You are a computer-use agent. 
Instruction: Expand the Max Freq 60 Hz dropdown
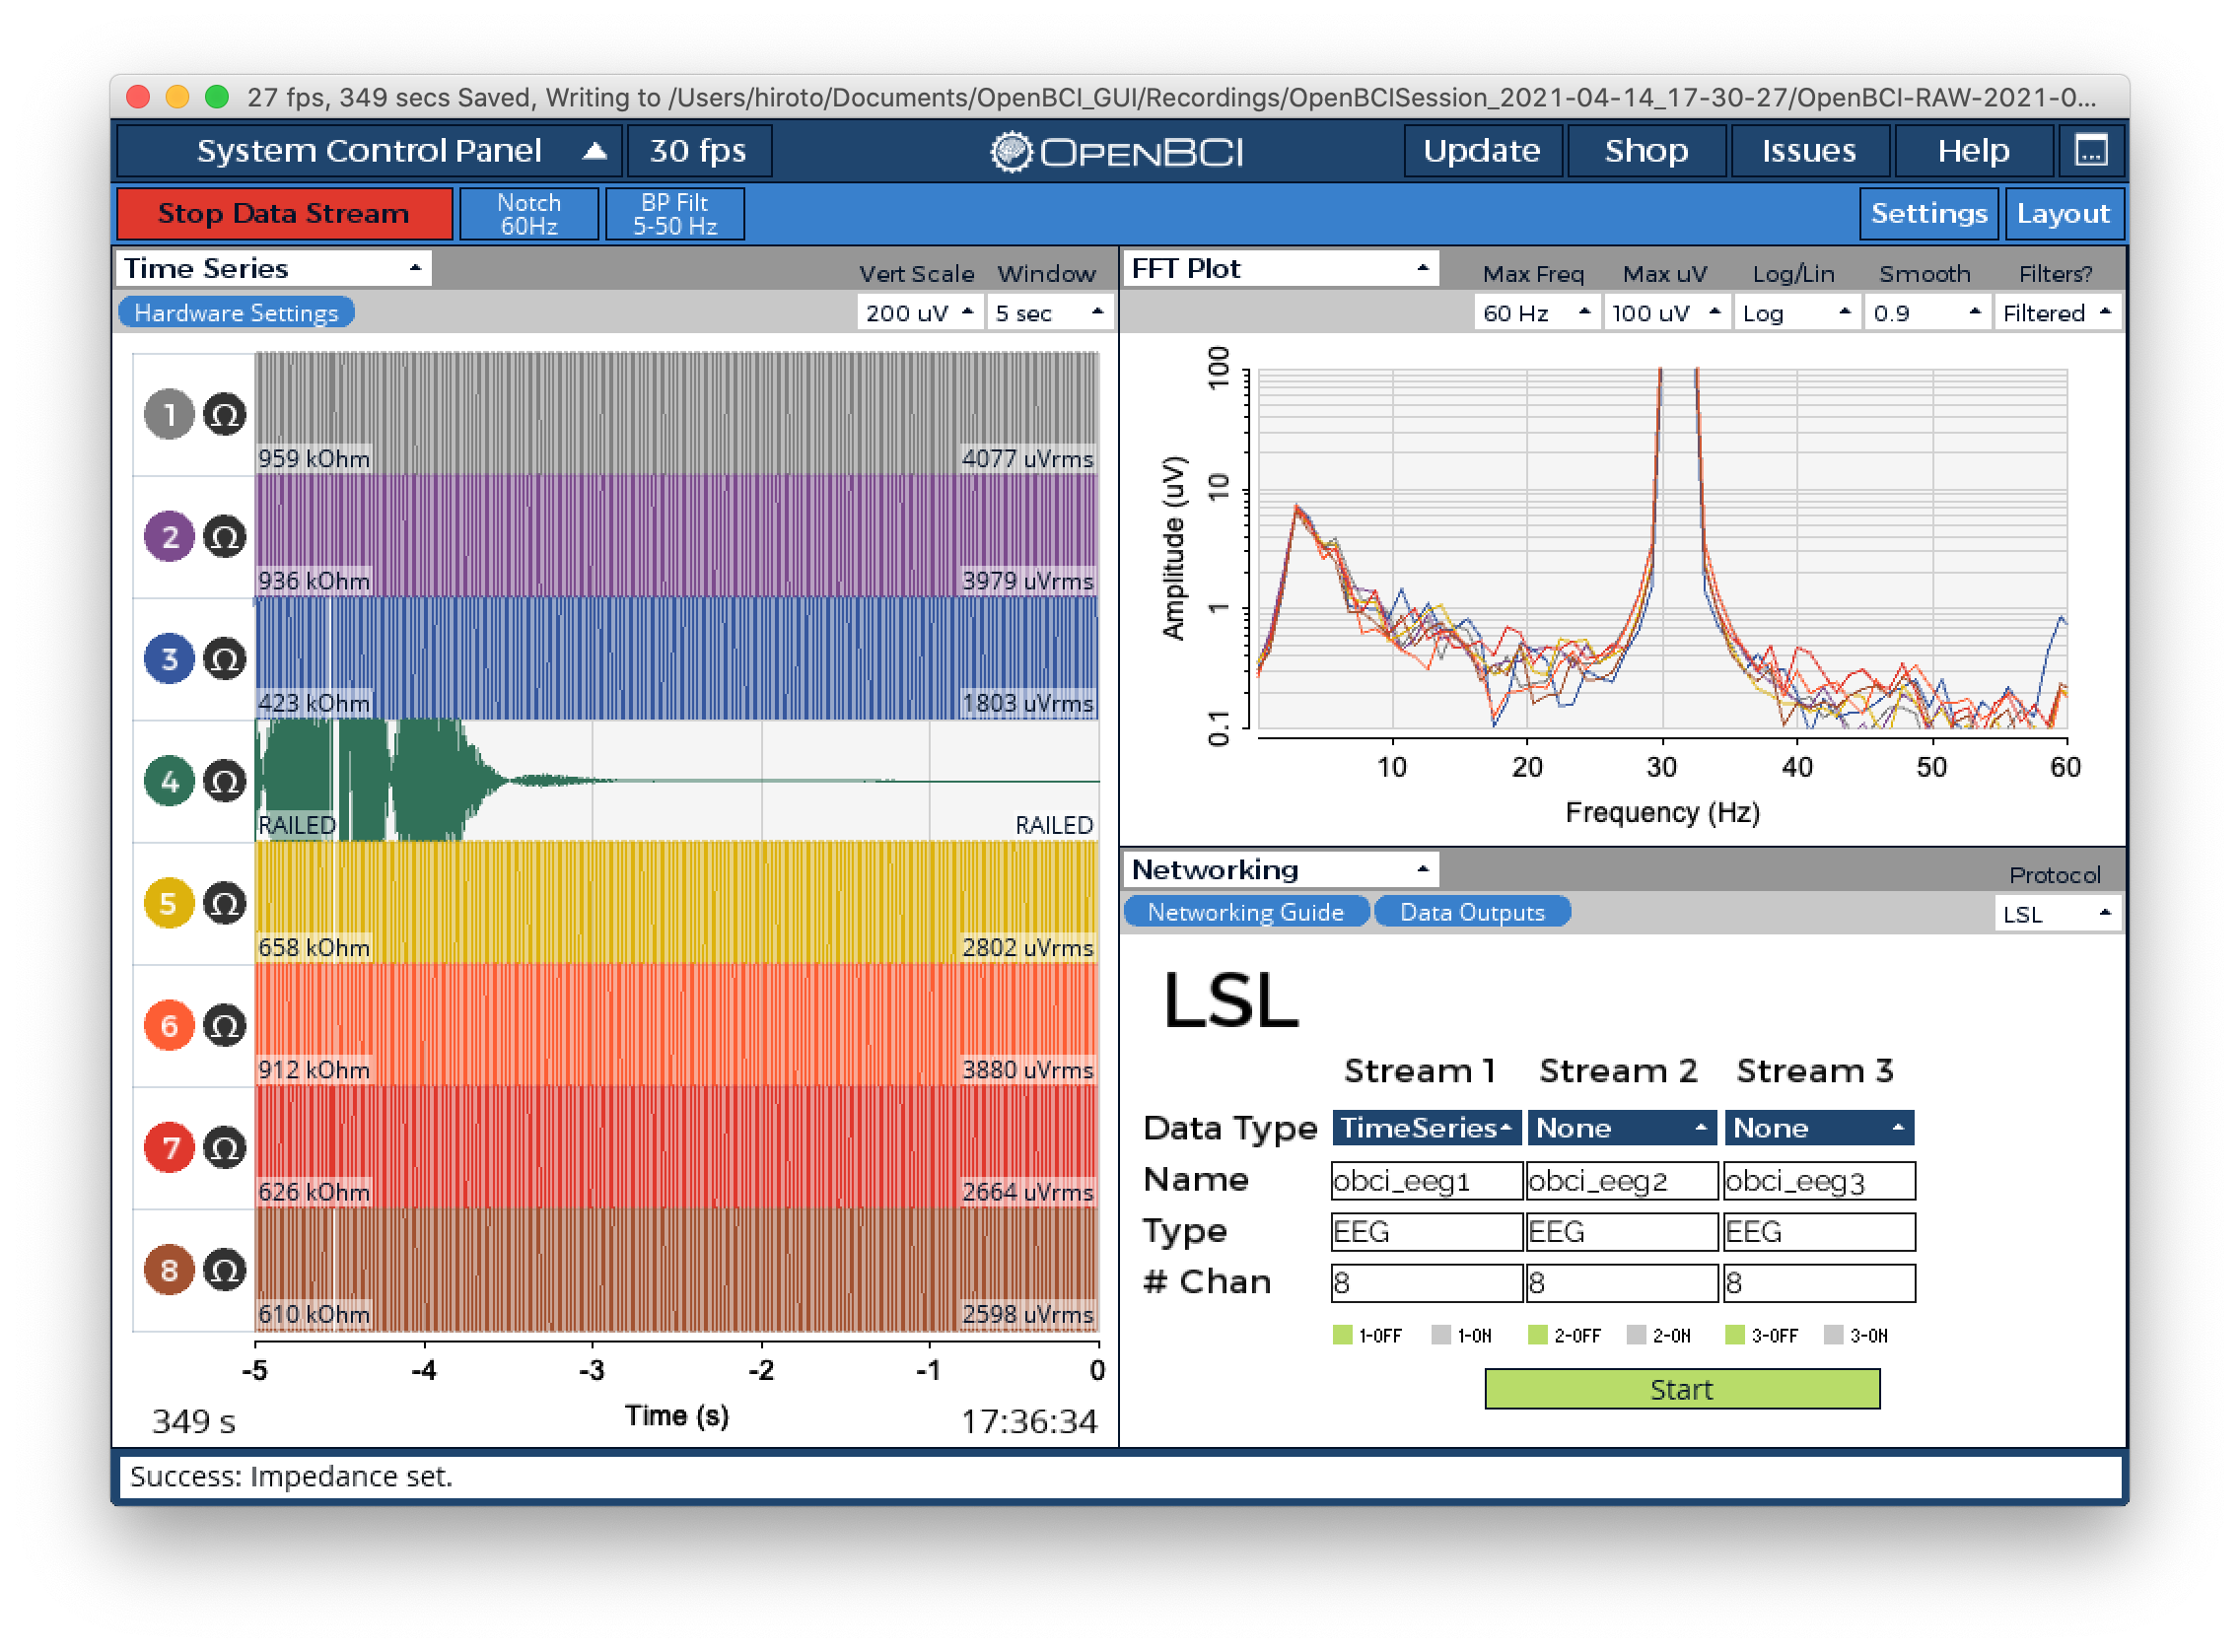coord(1536,313)
